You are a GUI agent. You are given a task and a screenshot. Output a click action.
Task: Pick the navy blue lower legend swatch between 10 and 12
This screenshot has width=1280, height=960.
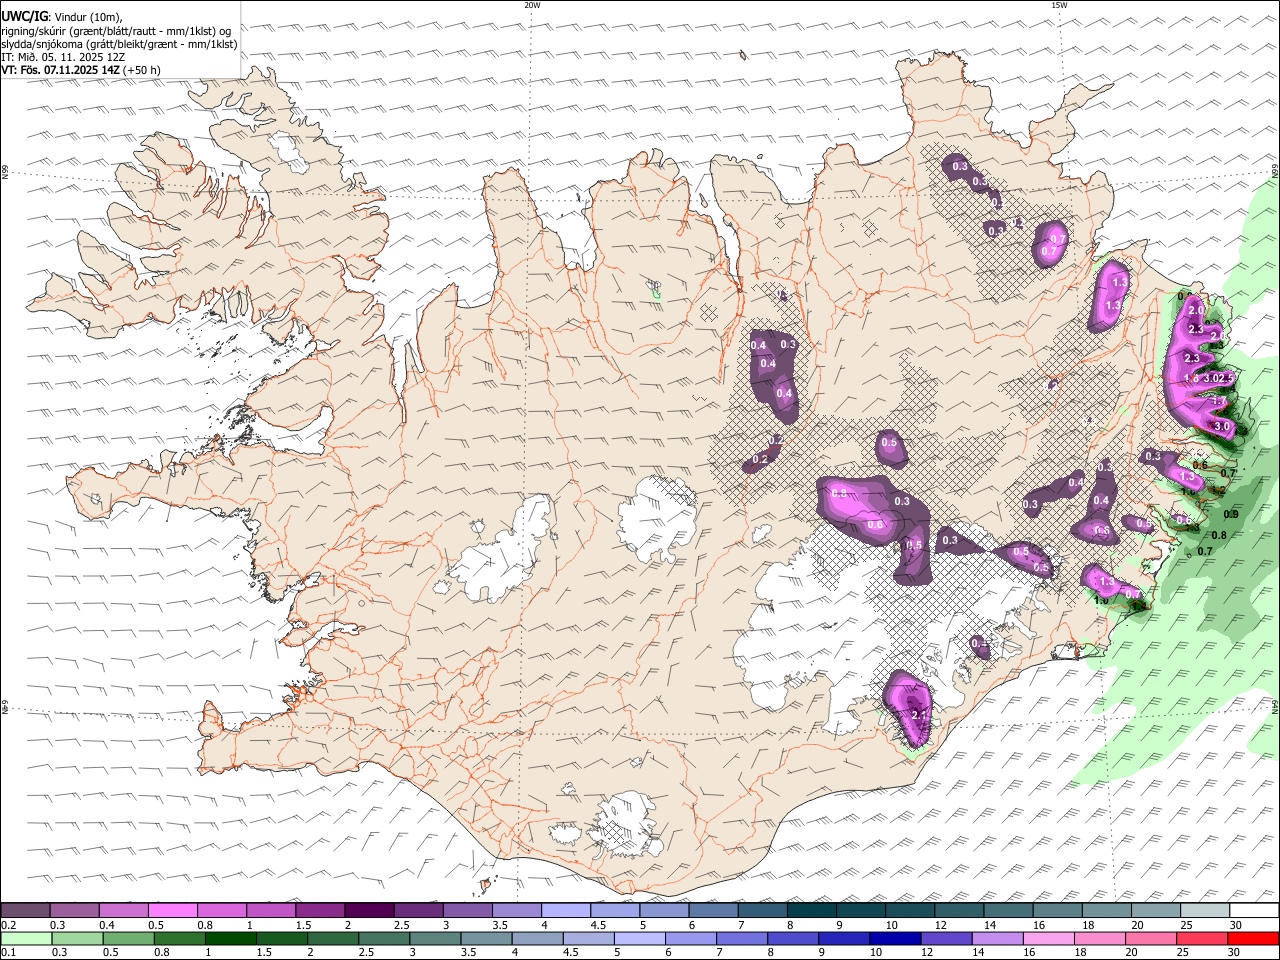[x=894, y=938]
